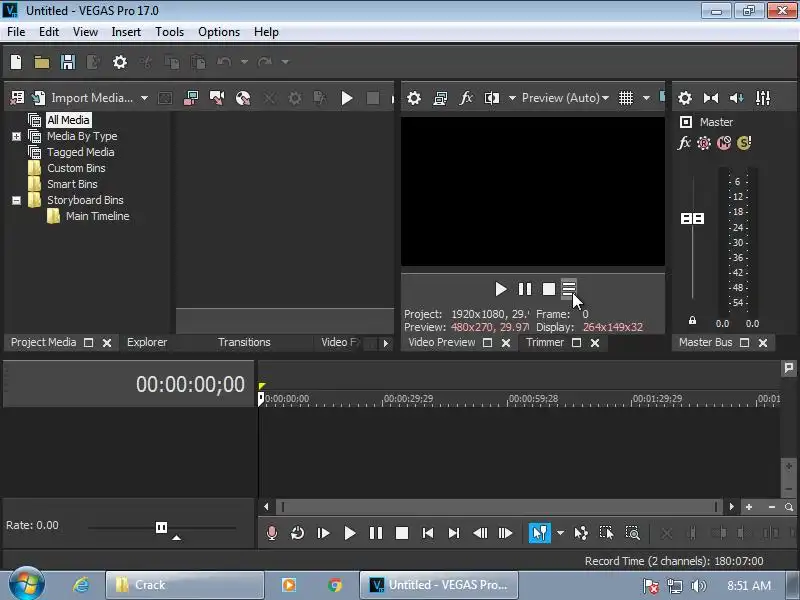Select Main Timeline storyboard bin
Image resolution: width=800 pixels, height=600 pixels.
[97, 216]
